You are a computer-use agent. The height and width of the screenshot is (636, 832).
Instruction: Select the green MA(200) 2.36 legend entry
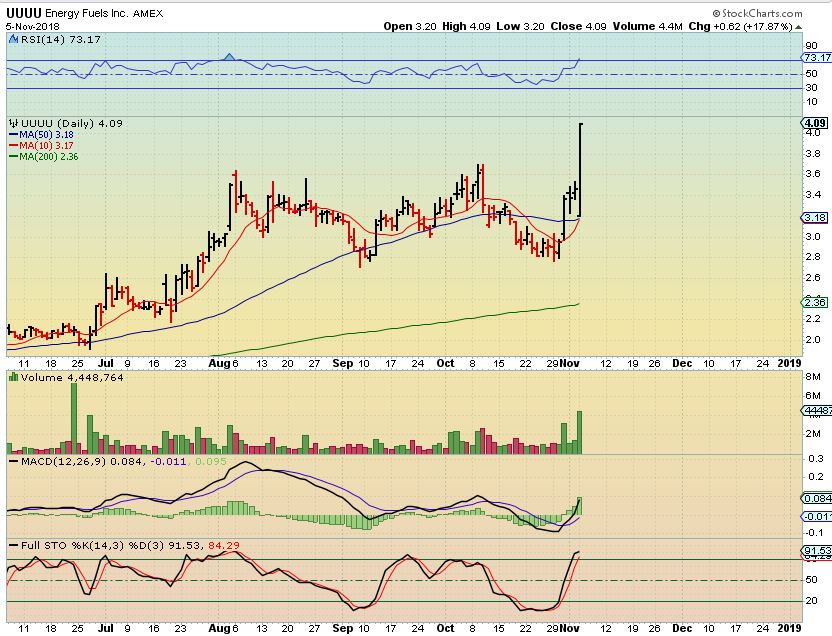point(44,156)
